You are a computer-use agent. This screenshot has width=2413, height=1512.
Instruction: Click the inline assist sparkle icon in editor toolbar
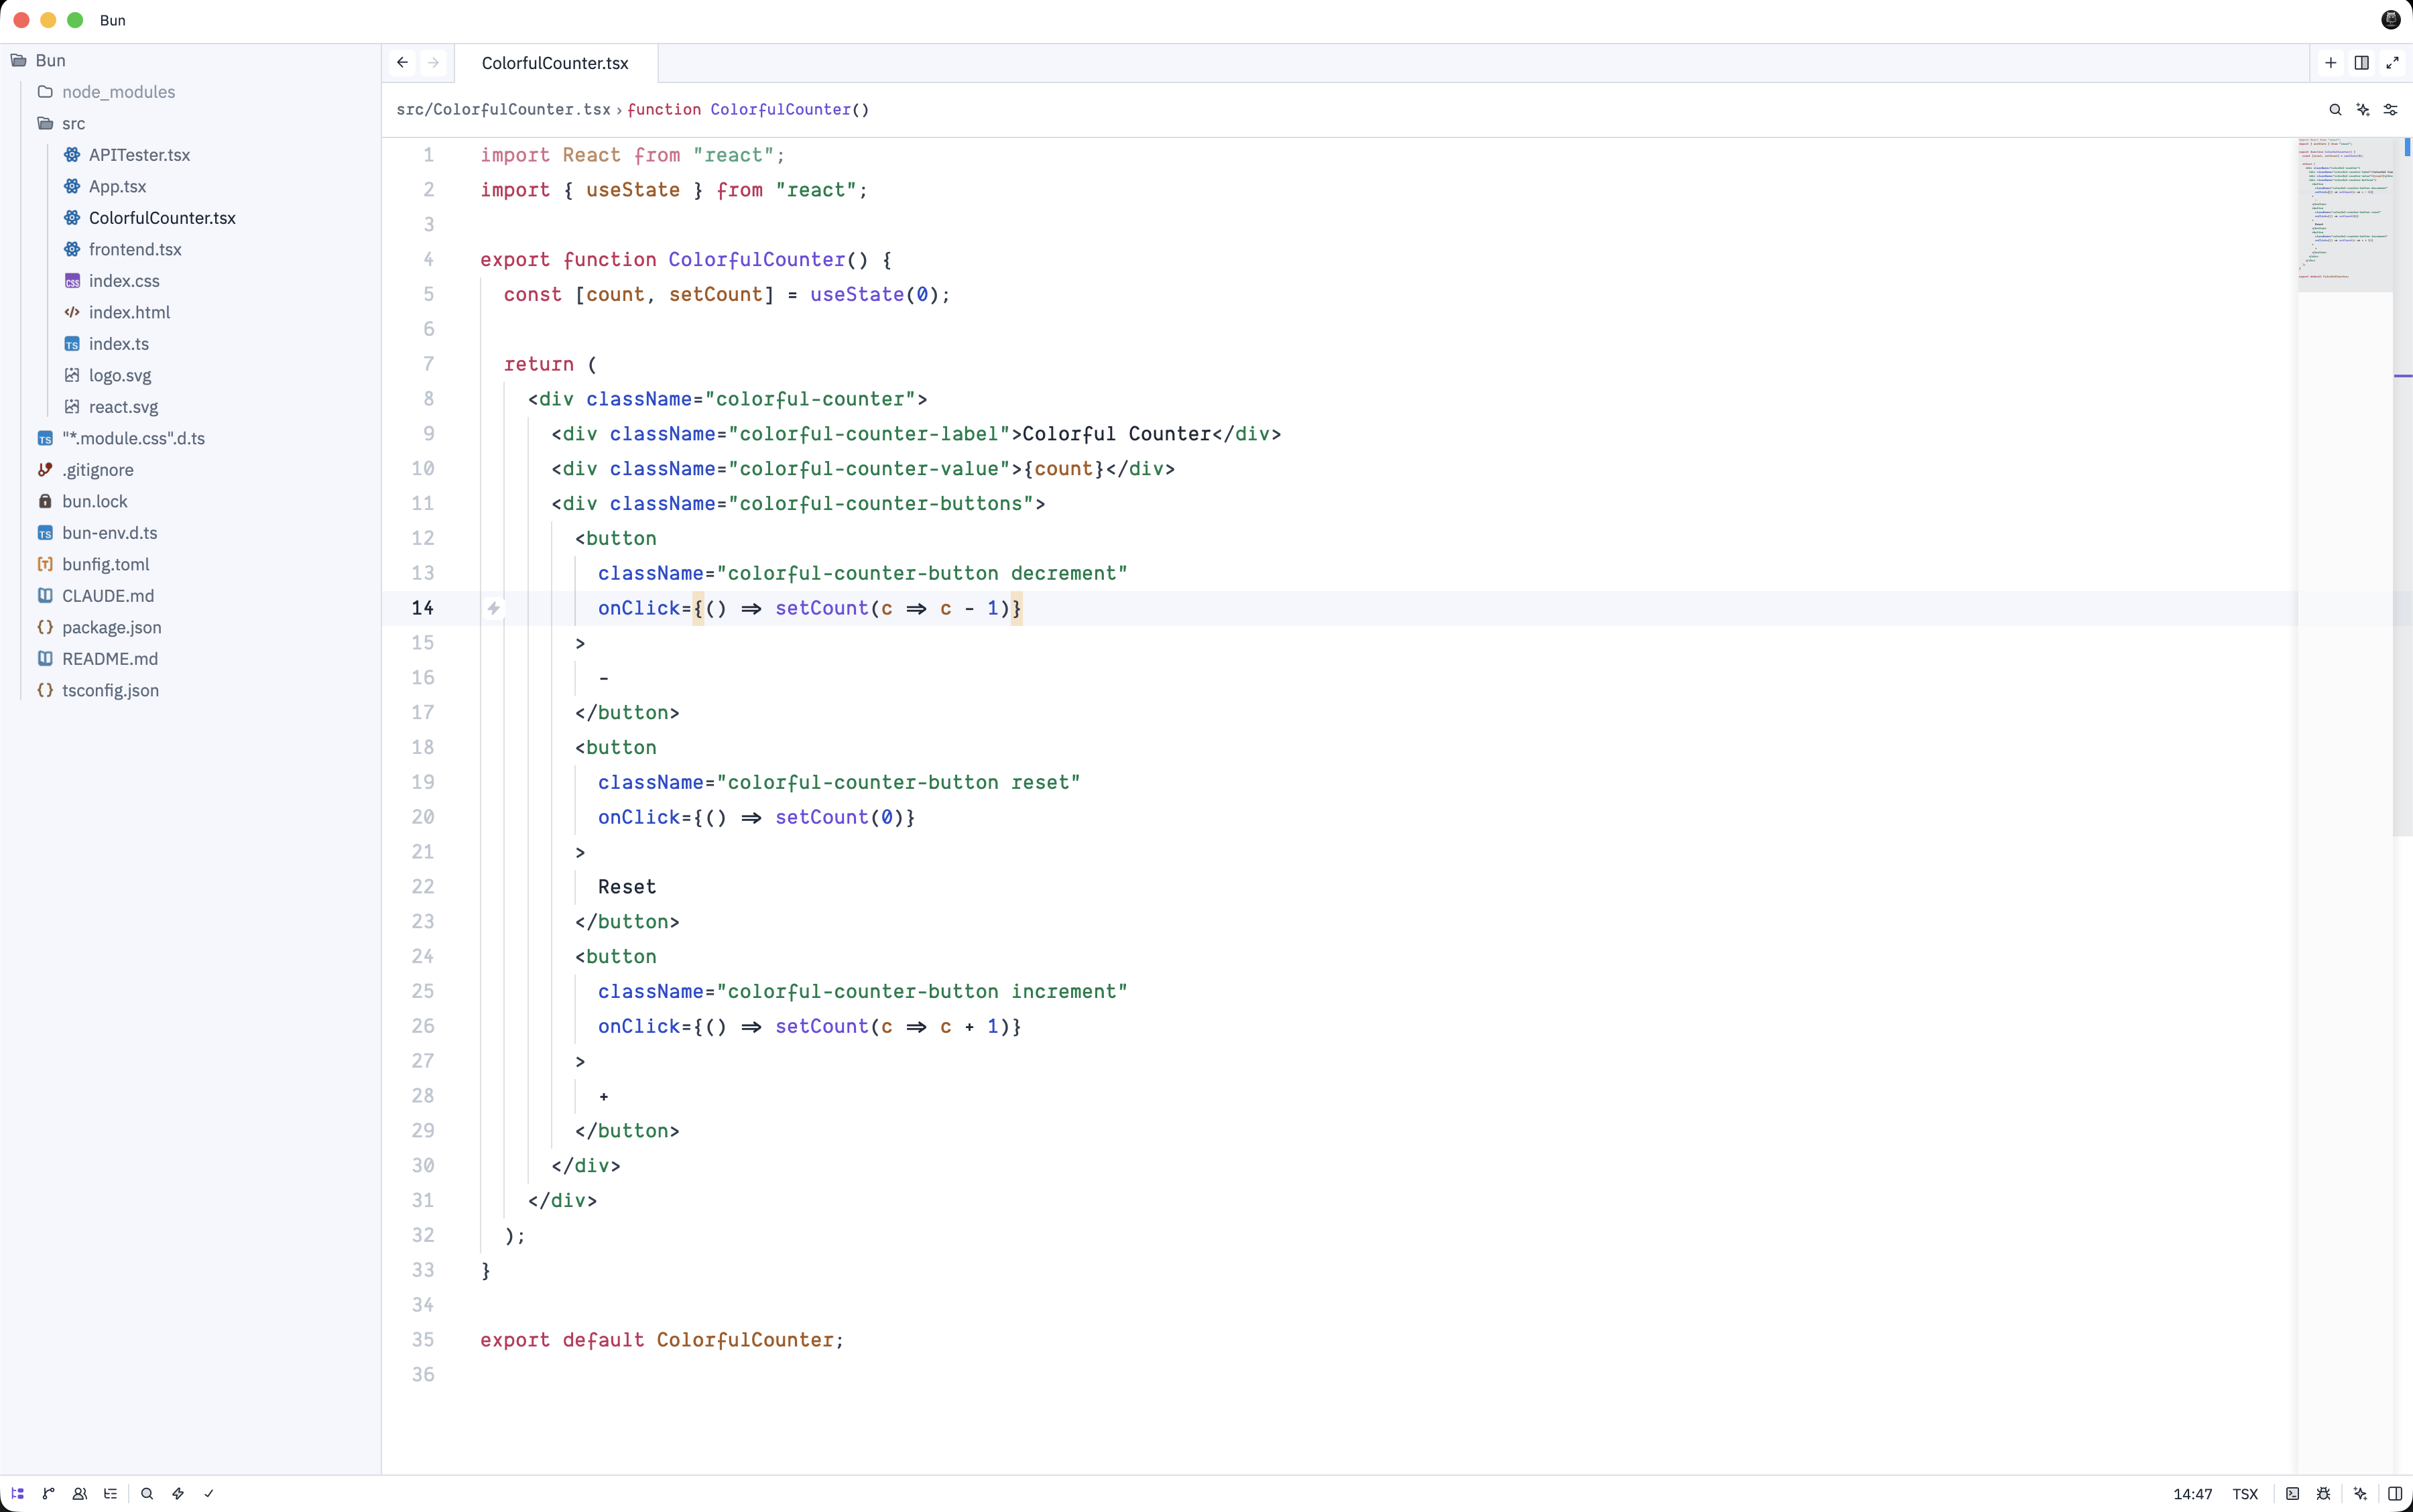[2363, 109]
